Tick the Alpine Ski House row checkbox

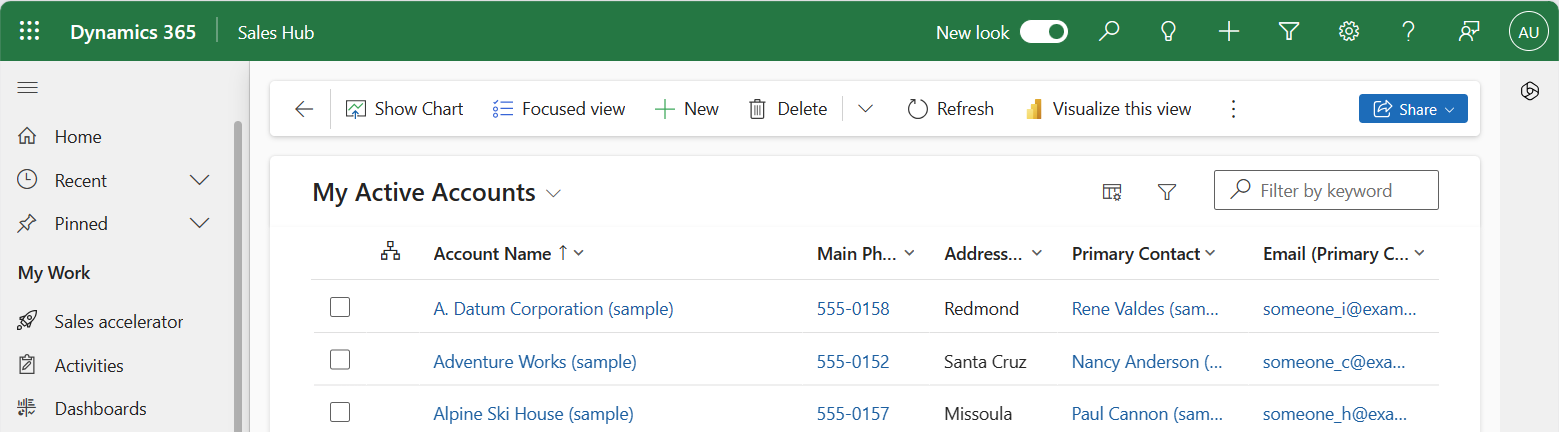(x=340, y=412)
